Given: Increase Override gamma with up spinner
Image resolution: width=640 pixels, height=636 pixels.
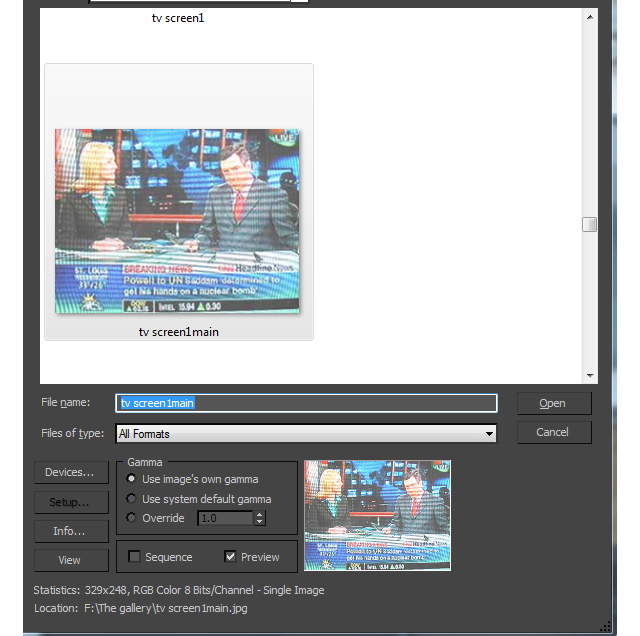Looking at the screenshot, I should (260, 514).
